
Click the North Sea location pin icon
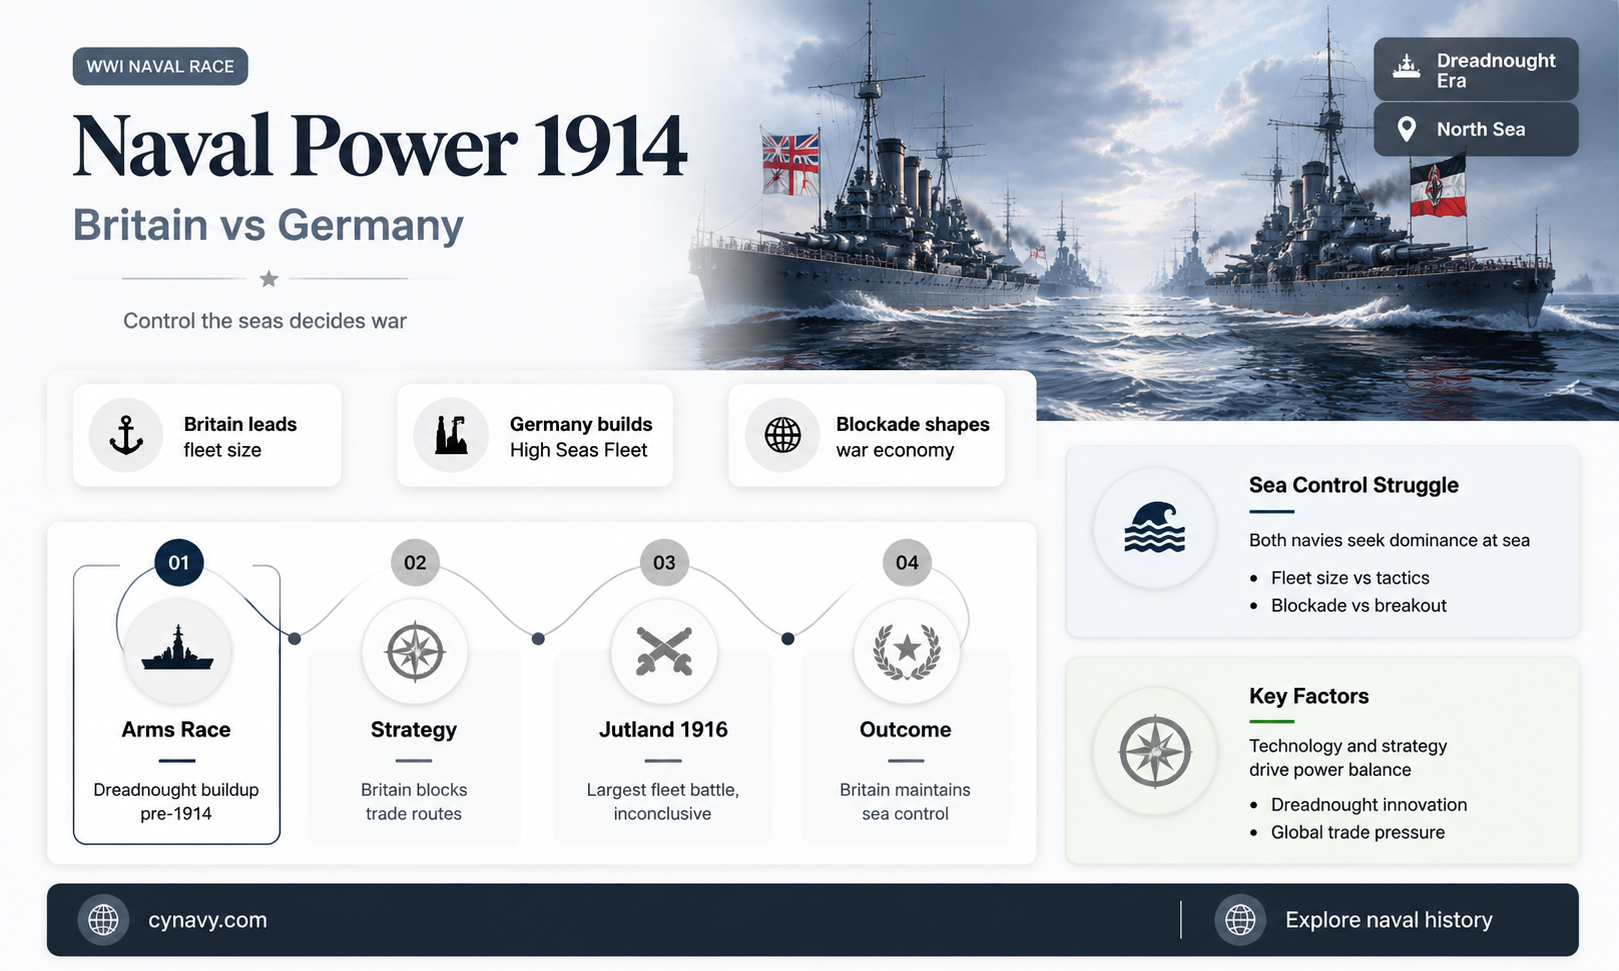[1406, 129]
